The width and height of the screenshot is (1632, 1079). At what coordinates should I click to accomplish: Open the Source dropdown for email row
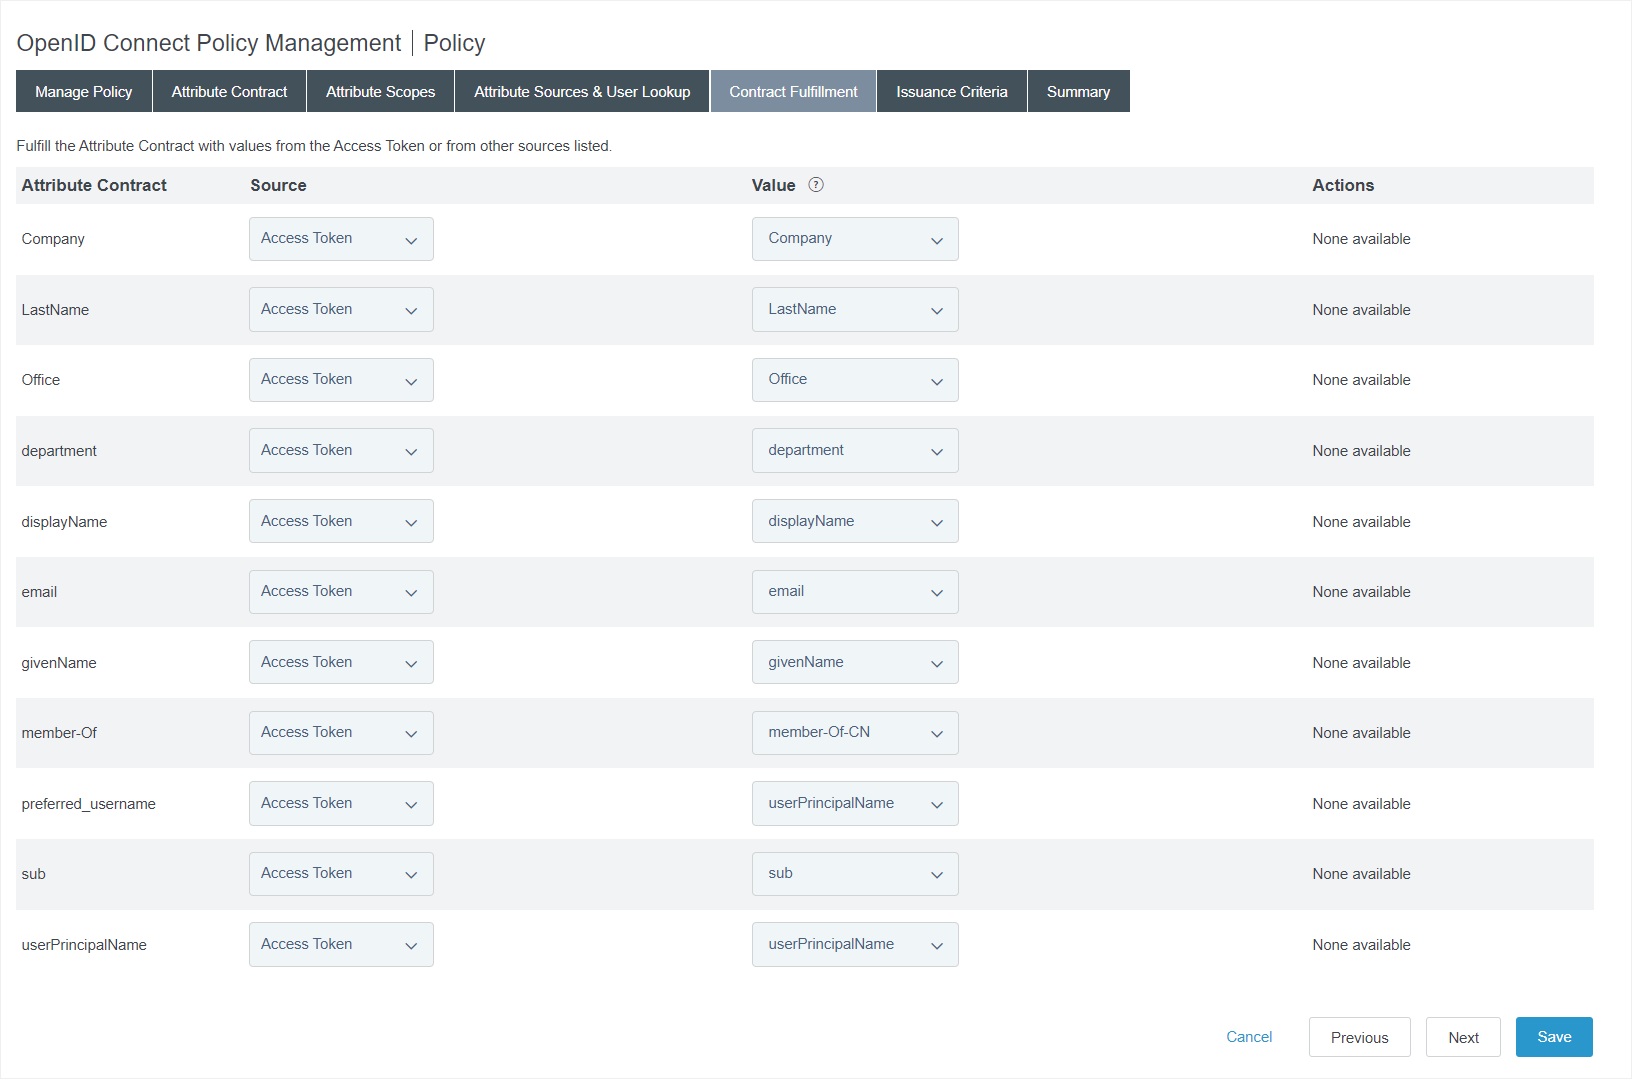341,592
